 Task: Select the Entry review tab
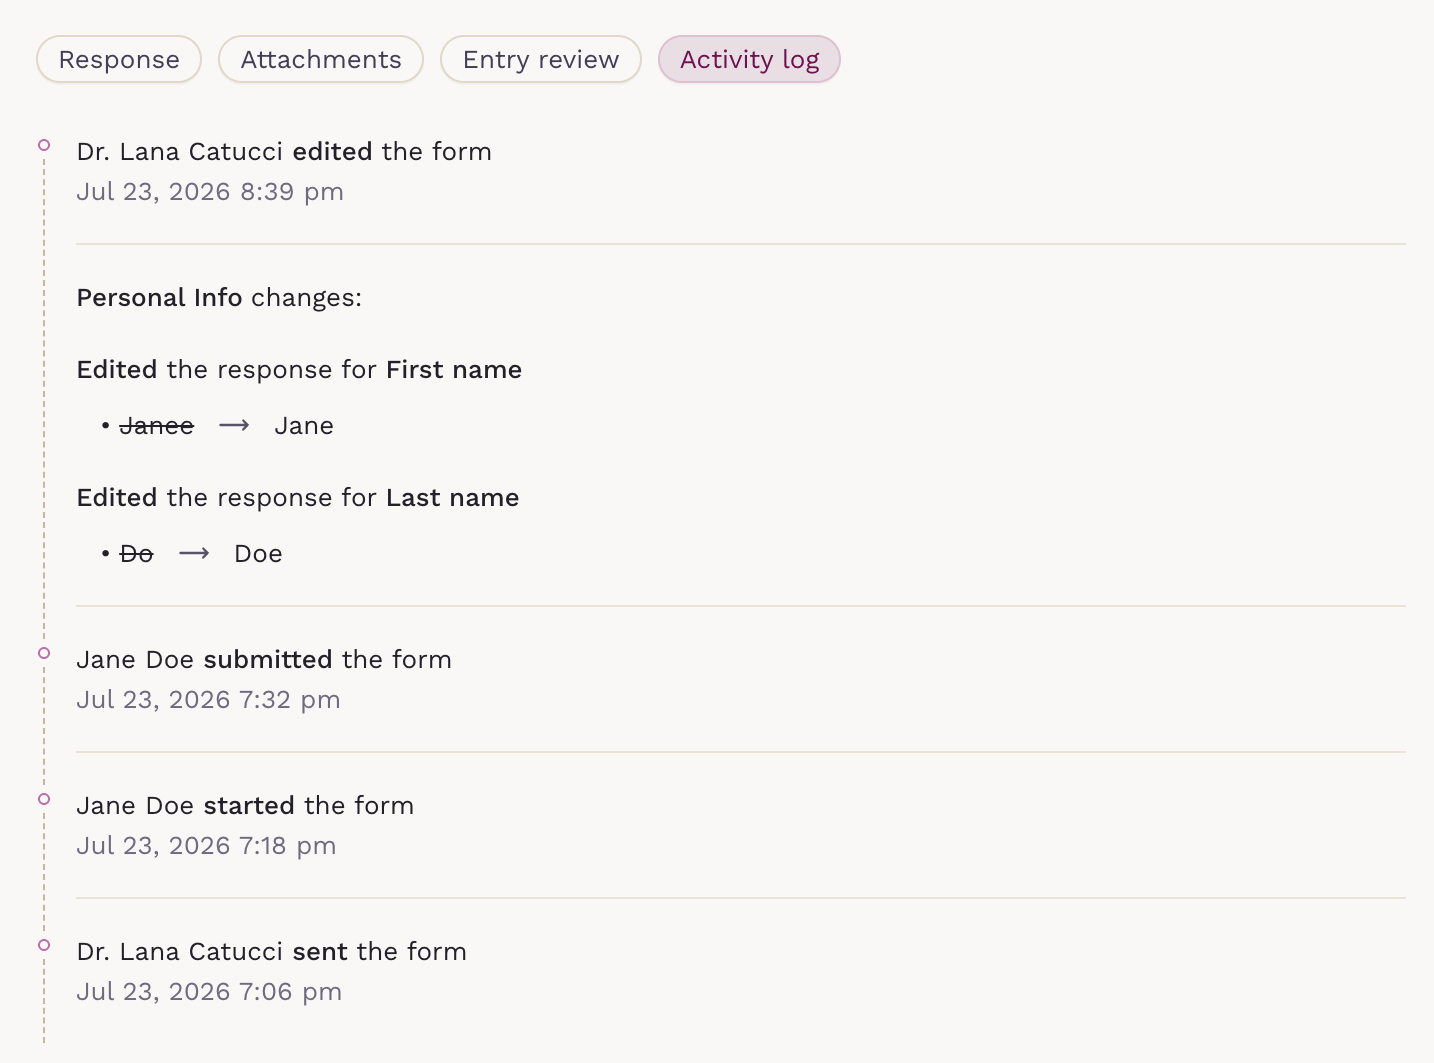click(541, 60)
